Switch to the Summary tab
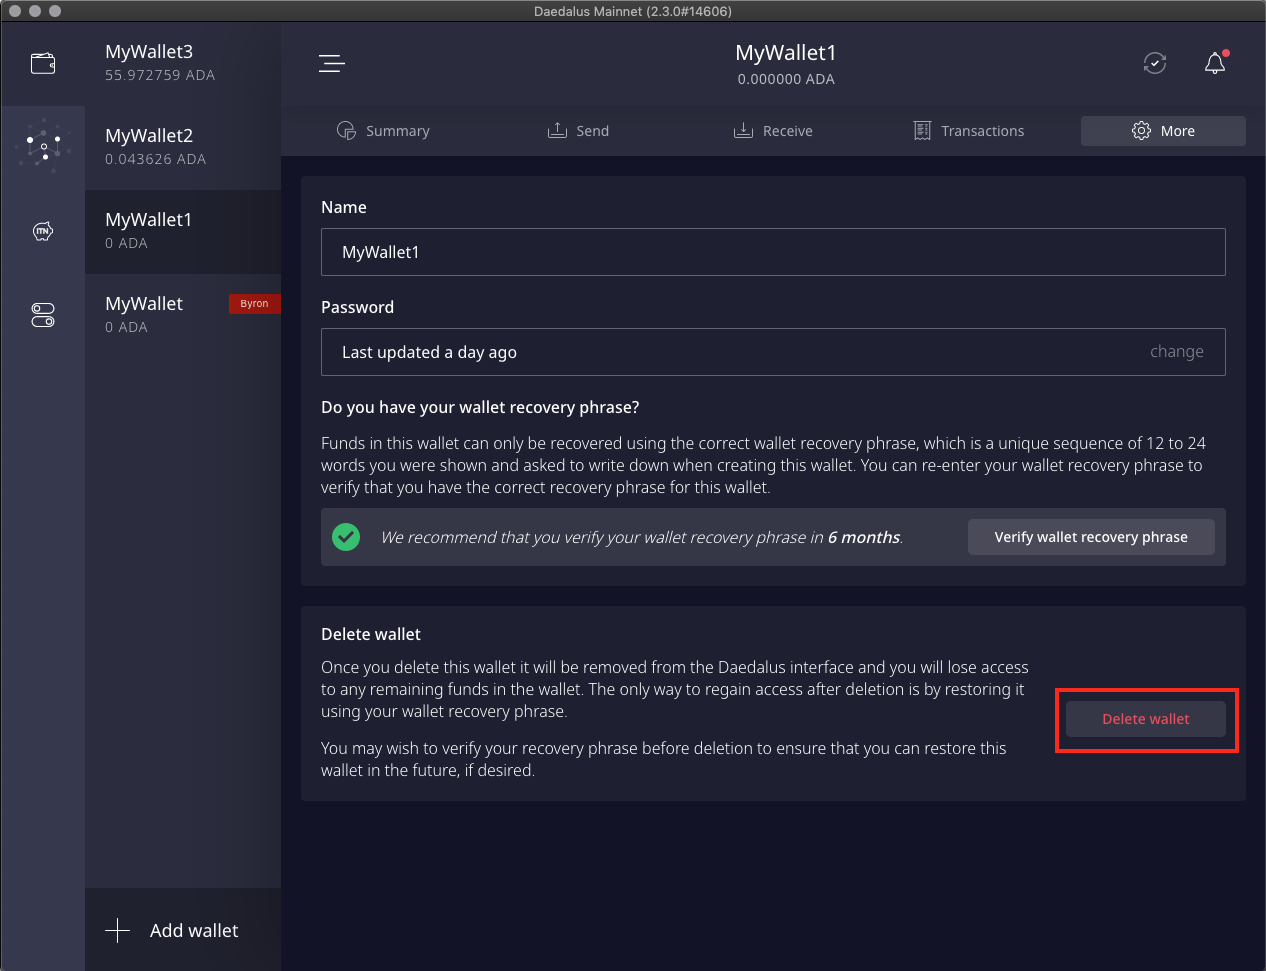Image resolution: width=1266 pixels, height=971 pixels. point(383,131)
